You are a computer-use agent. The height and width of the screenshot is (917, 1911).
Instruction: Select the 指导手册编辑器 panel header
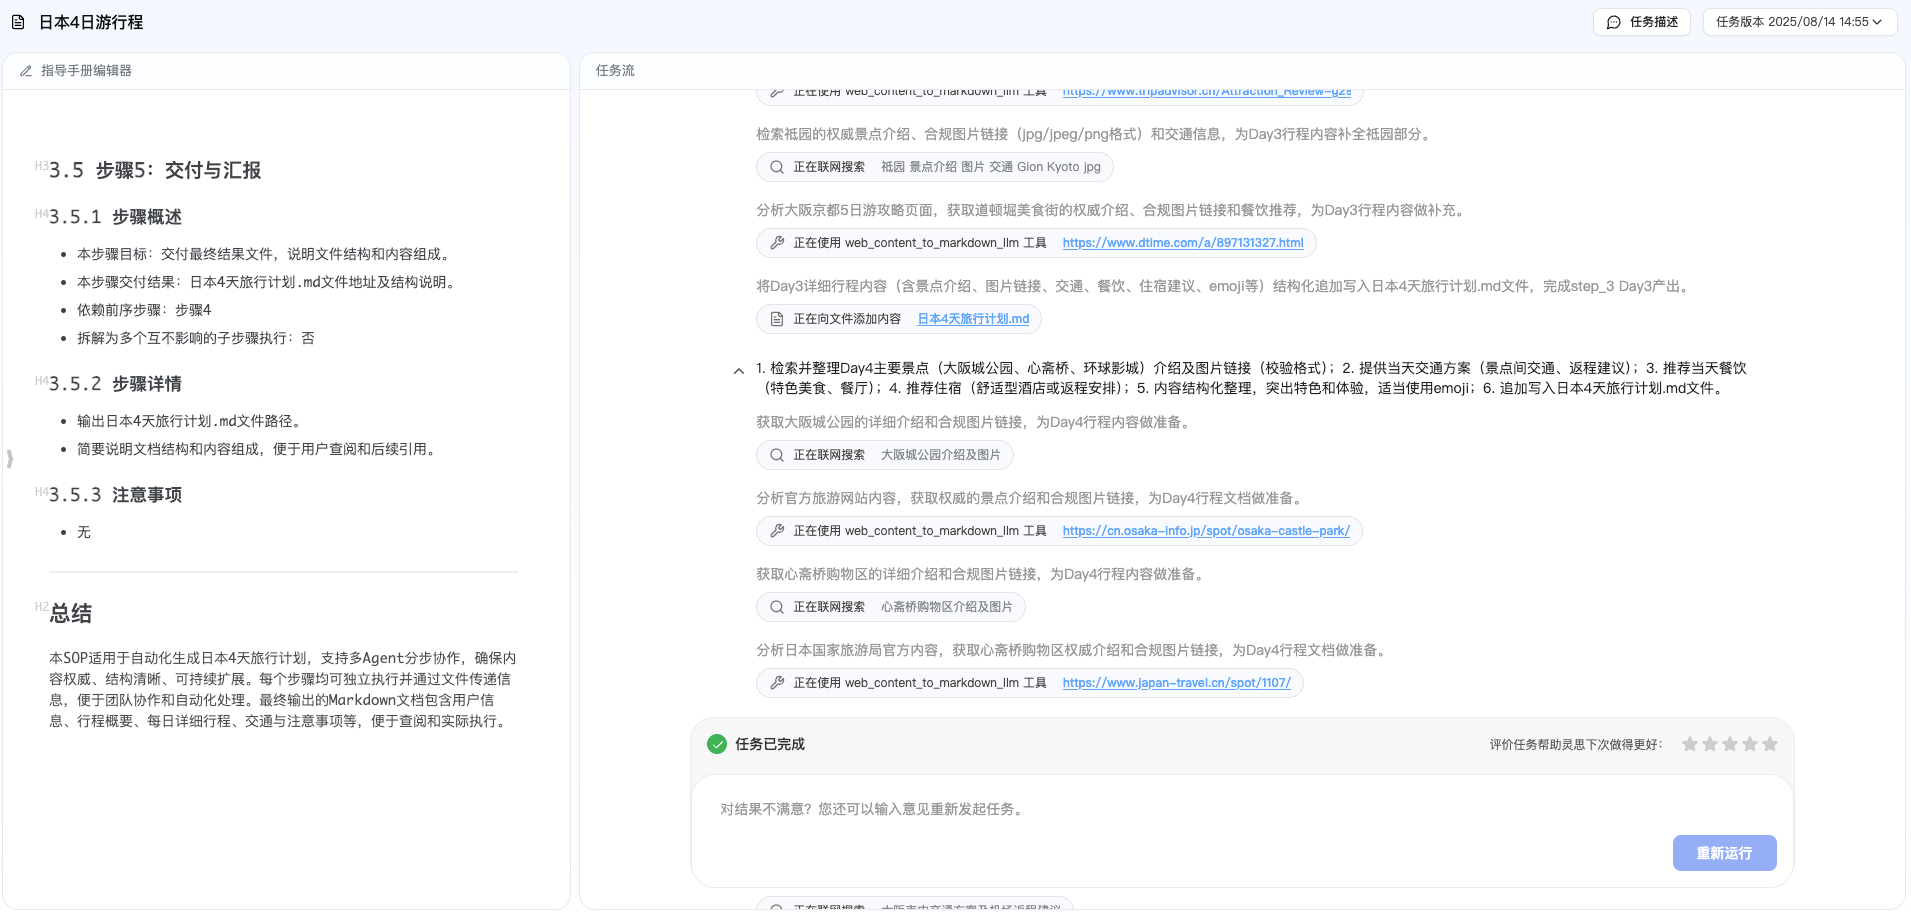[x=286, y=71]
